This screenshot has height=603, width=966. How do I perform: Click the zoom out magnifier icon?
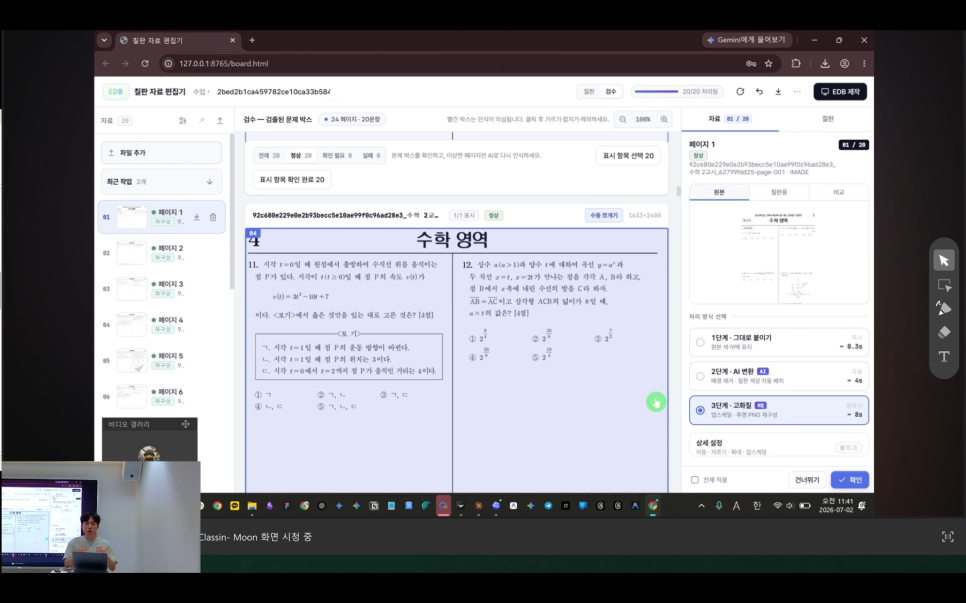point(623,119)
